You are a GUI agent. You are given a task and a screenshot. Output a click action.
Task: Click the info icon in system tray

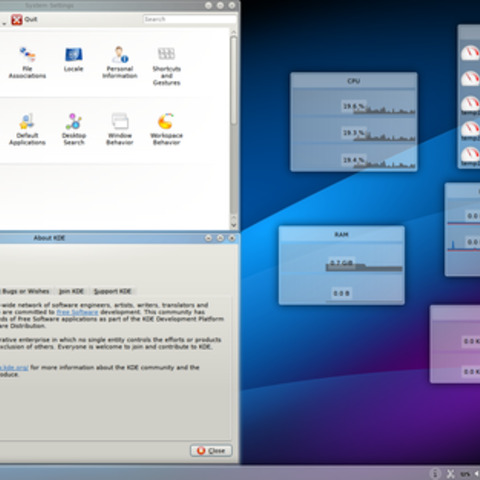(435, 473)
